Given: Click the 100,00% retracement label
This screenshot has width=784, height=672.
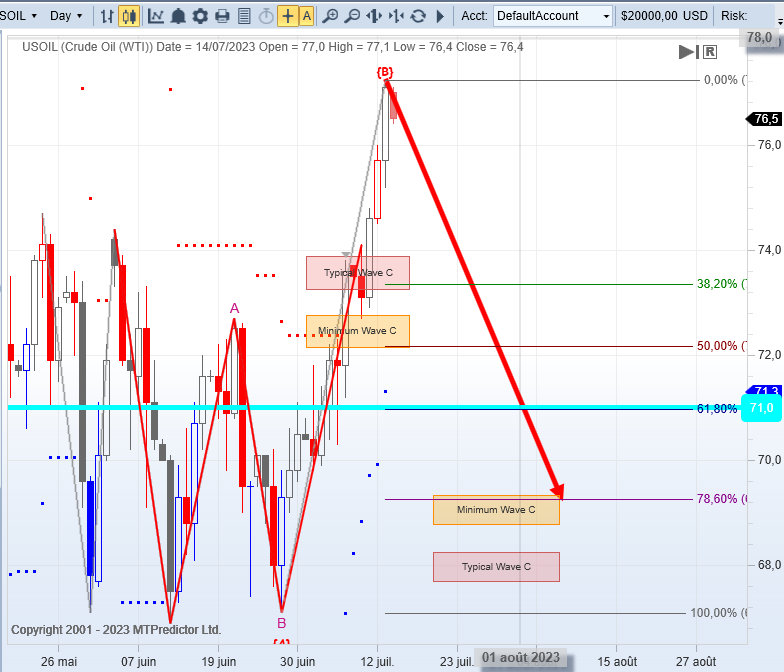Looking at the screenshot, I should pyautogui.click(x=718, y=613).
